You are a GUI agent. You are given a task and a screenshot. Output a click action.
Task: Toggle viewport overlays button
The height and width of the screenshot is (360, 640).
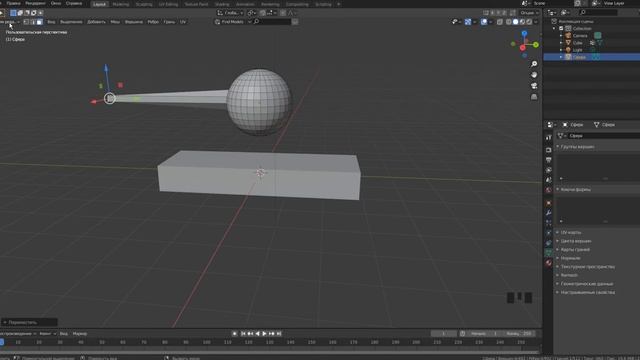(484, 22)
